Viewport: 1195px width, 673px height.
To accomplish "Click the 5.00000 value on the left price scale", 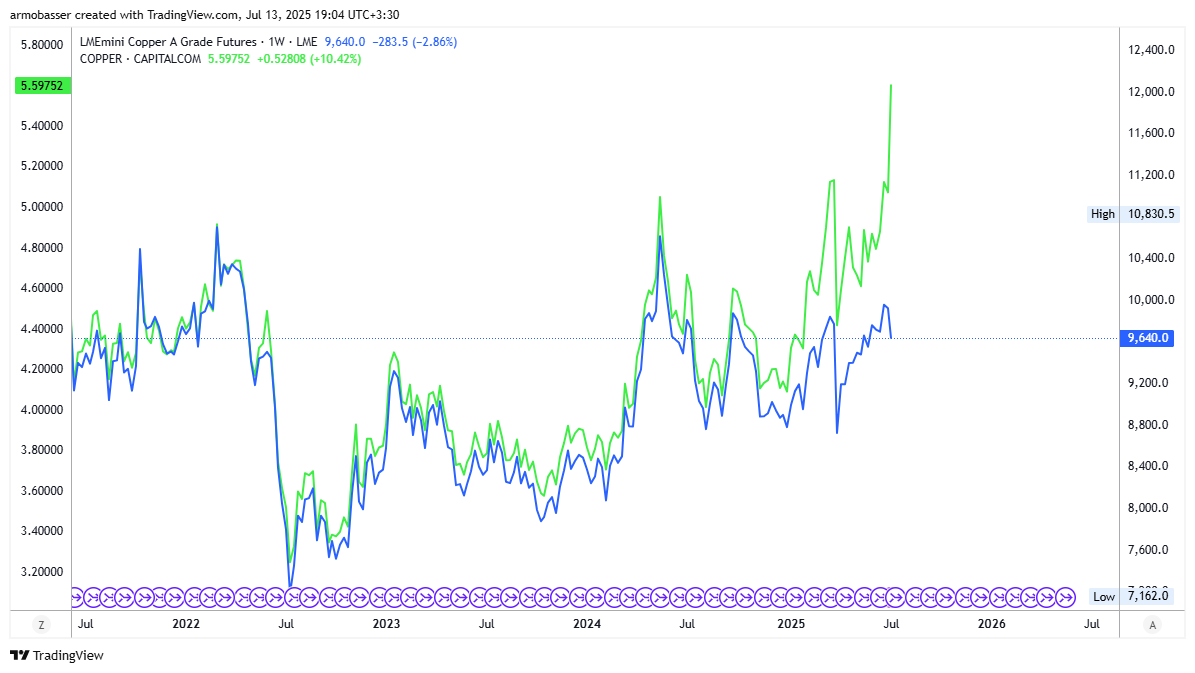I will tap(41, 207).
